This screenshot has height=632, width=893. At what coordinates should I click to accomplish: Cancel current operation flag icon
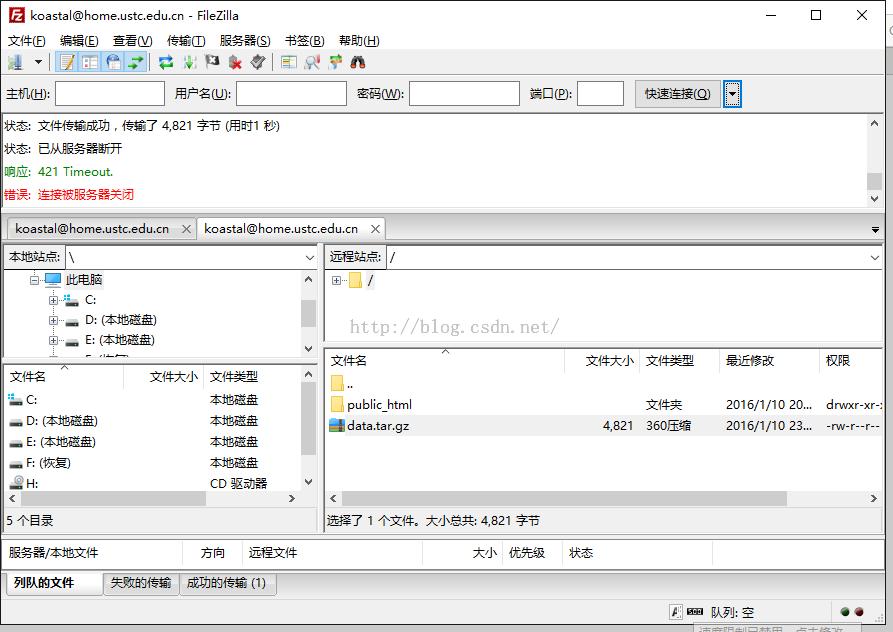[x=212, y=62]
